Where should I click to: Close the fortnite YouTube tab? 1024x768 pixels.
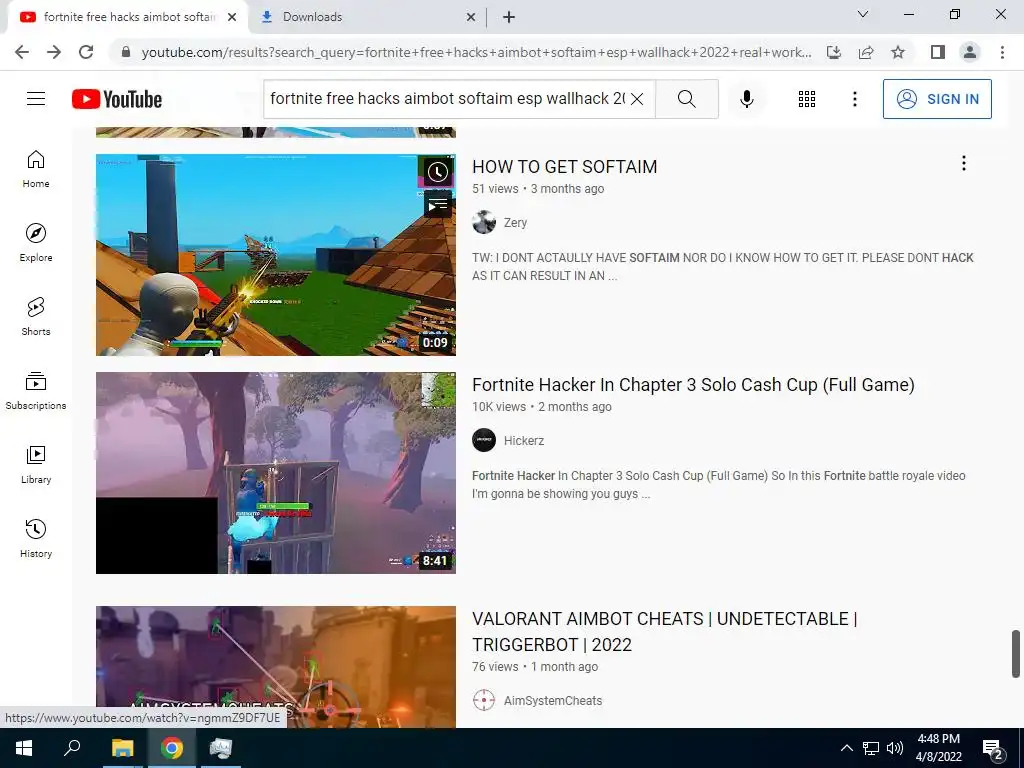pyautogui.click(x=232, y=18)
